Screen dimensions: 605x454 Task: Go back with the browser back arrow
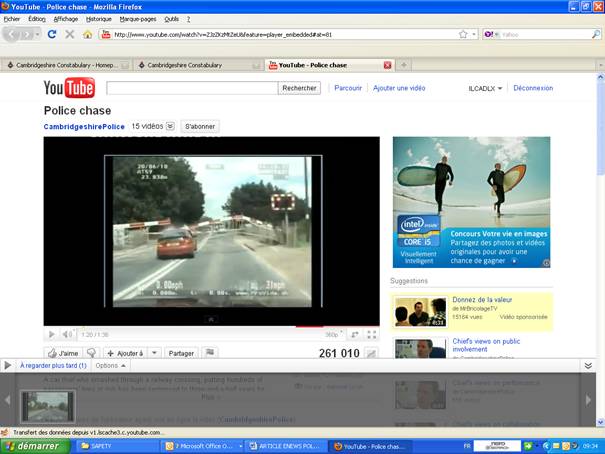12,35
